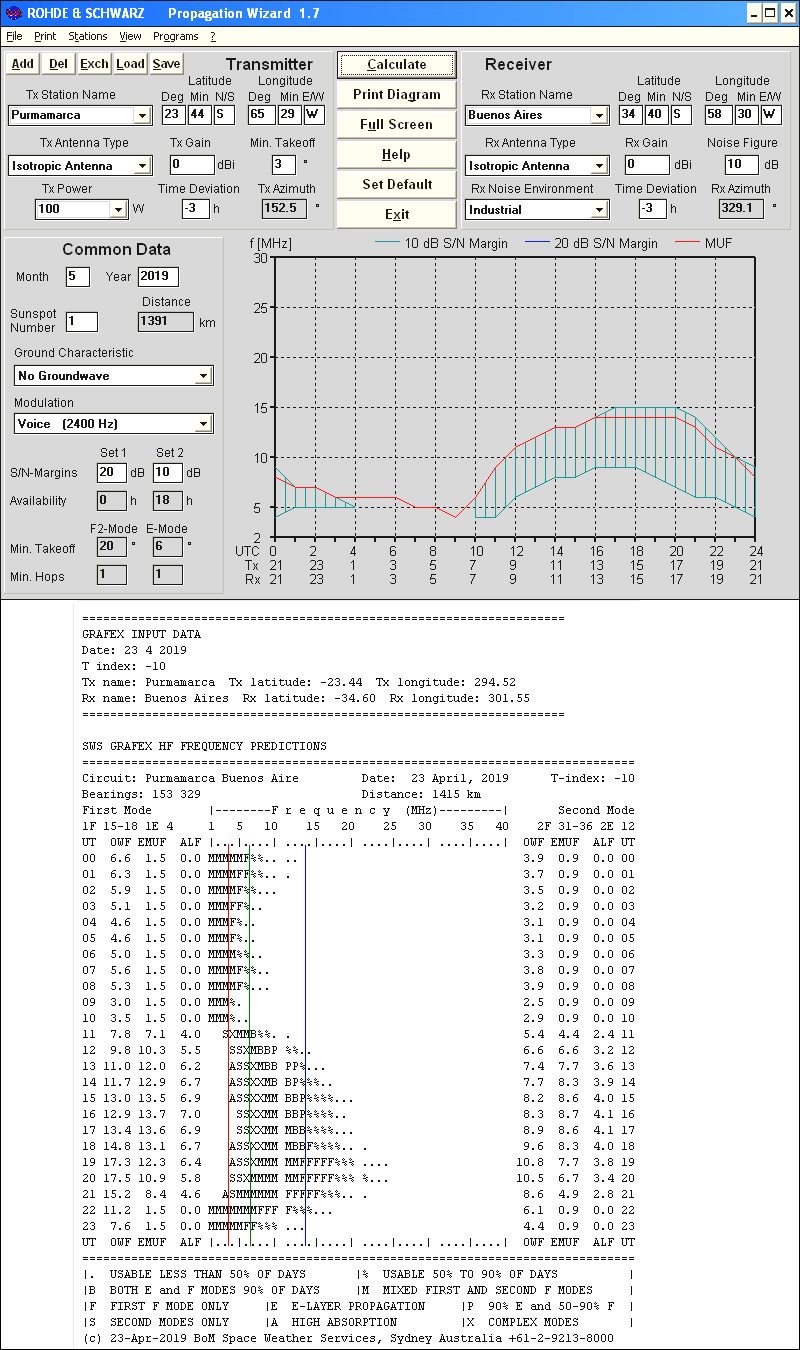The width and height of the screenshot is (800, 1350).
Task: Click Rx longitude degrees field
Action: pyautogui.click(x=718, y=114)
